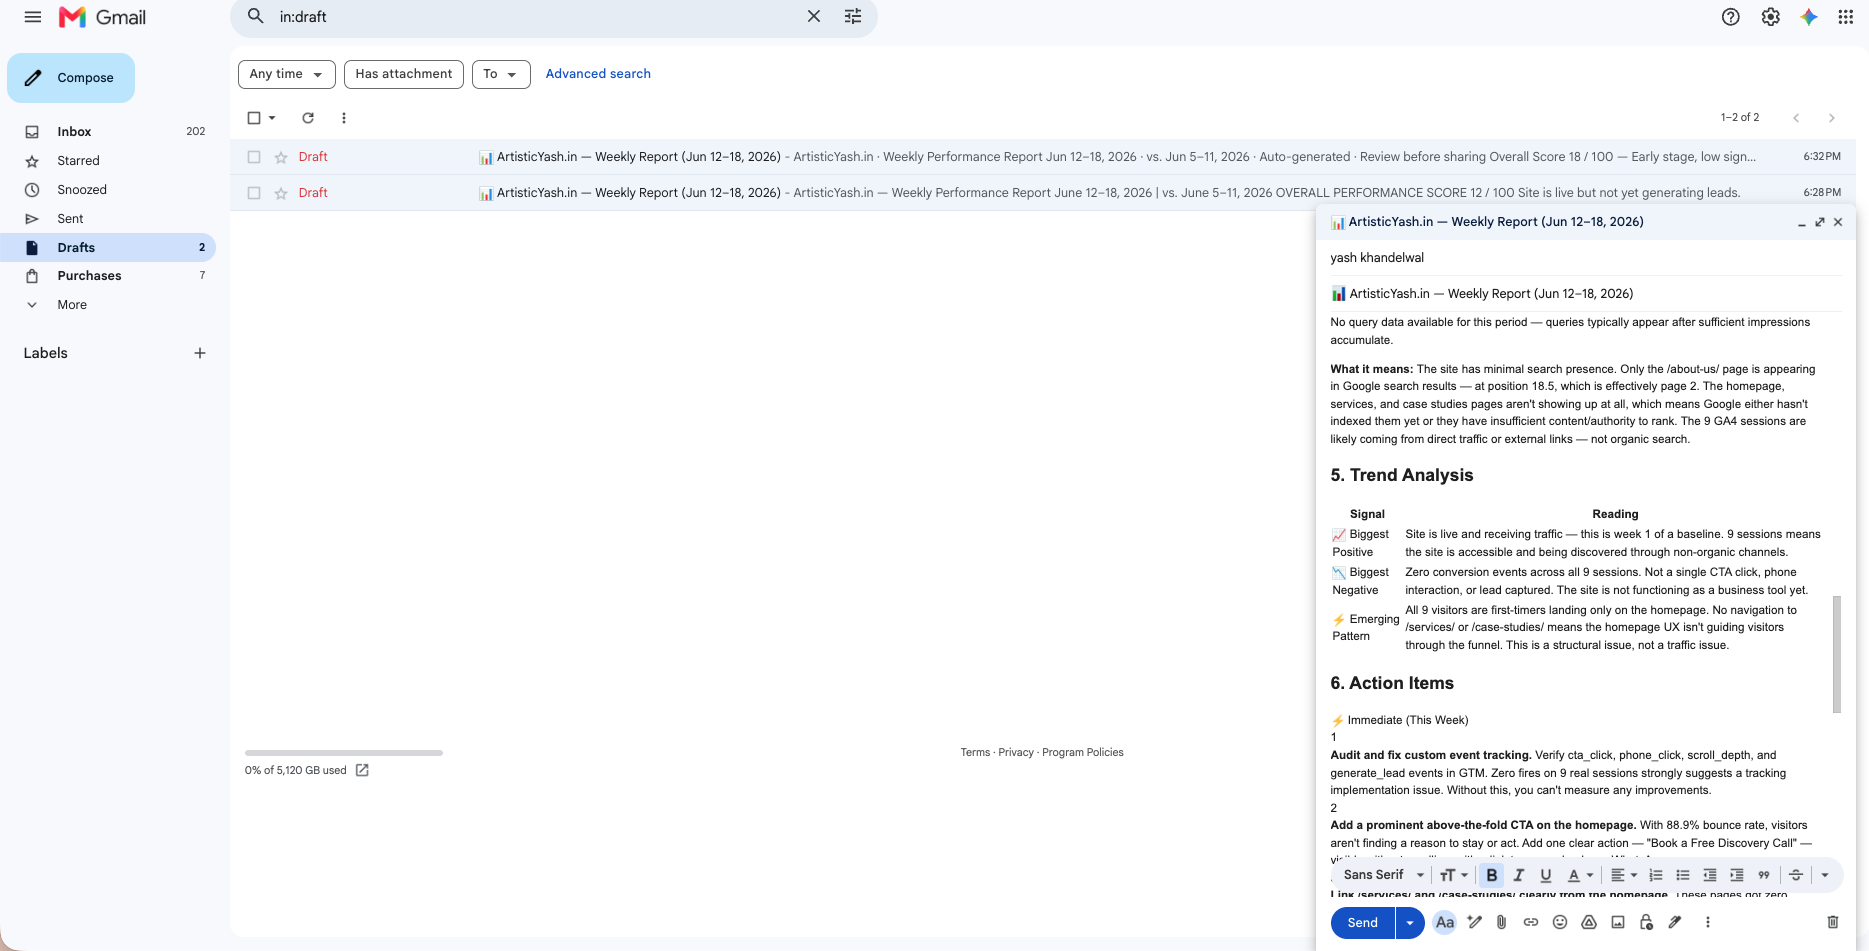Open Snoozed folder
The image size is (1869, 951).
pos(108,190)
